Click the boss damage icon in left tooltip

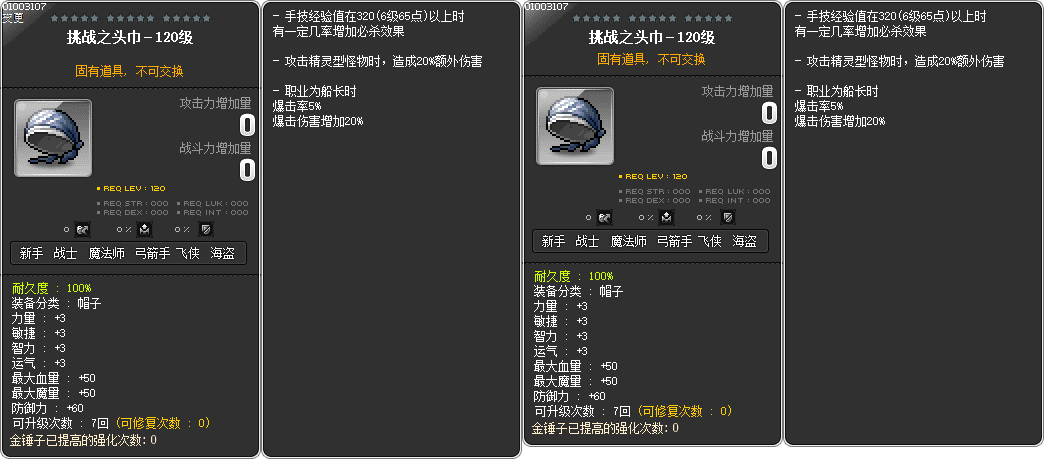pos(145,230)
